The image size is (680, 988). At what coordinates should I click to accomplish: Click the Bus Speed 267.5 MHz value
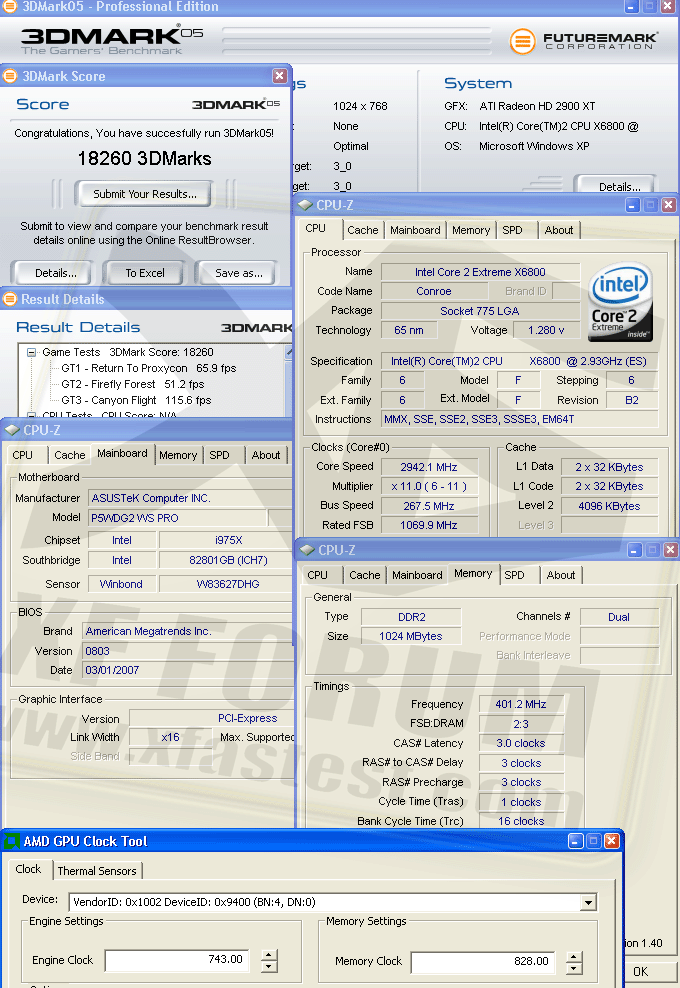(429, 506)
